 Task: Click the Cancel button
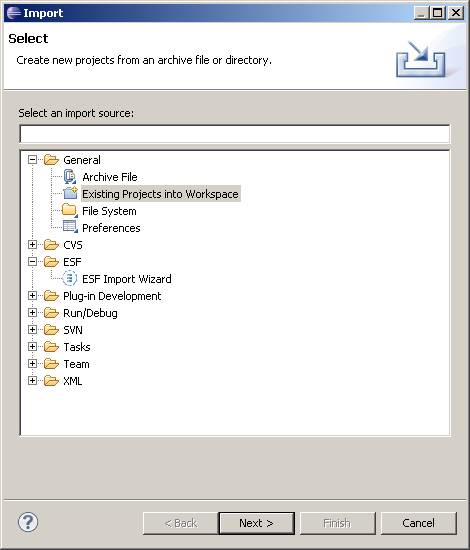(x=418, y=523)
